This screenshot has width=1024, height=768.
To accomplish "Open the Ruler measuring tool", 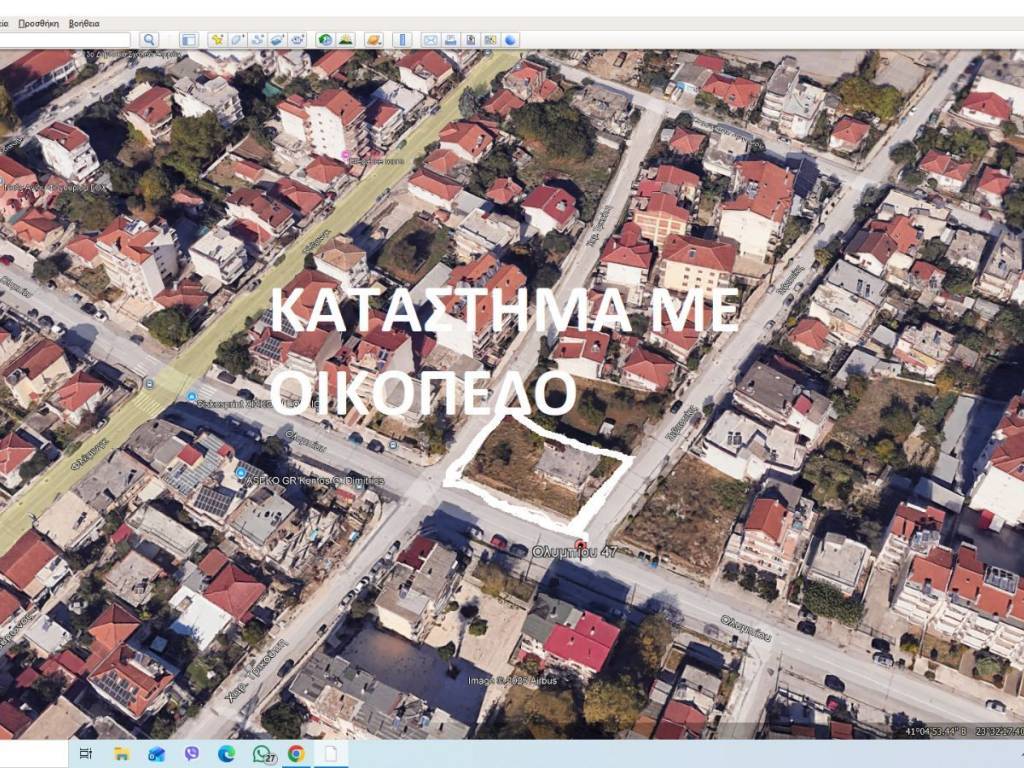I will coord(402,40).
